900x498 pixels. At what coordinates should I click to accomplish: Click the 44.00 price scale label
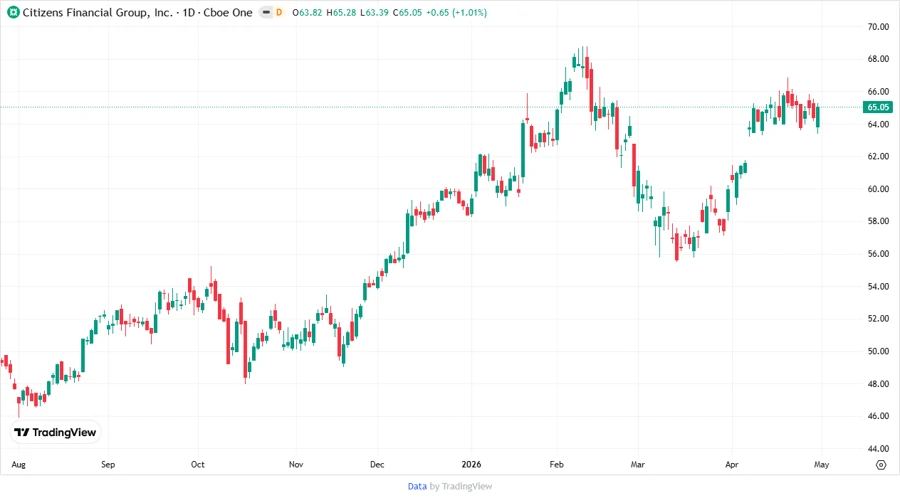pyautogui.click(x=878, y=449)
